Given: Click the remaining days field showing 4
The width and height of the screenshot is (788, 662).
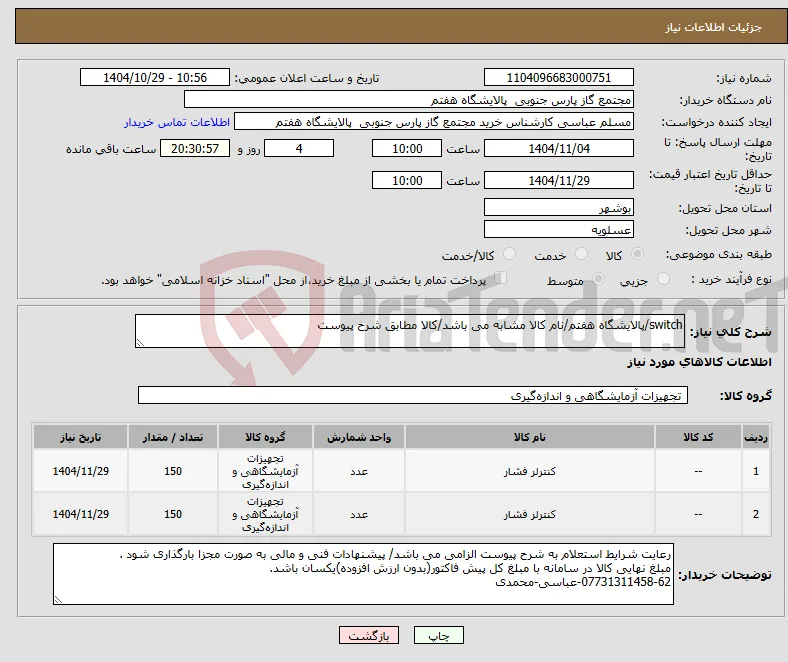Looking at the screenshot, I should coord(299,148).
